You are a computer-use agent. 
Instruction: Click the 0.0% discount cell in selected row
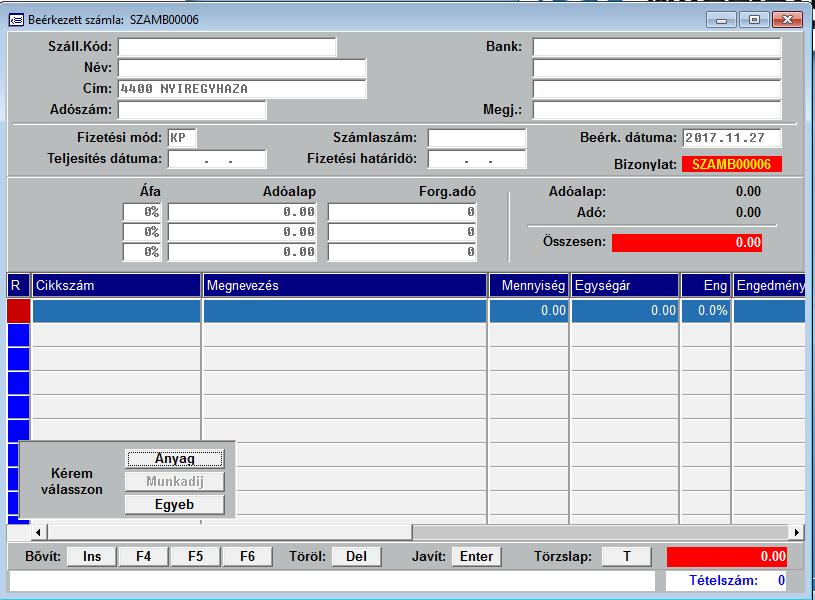point(706,311)
